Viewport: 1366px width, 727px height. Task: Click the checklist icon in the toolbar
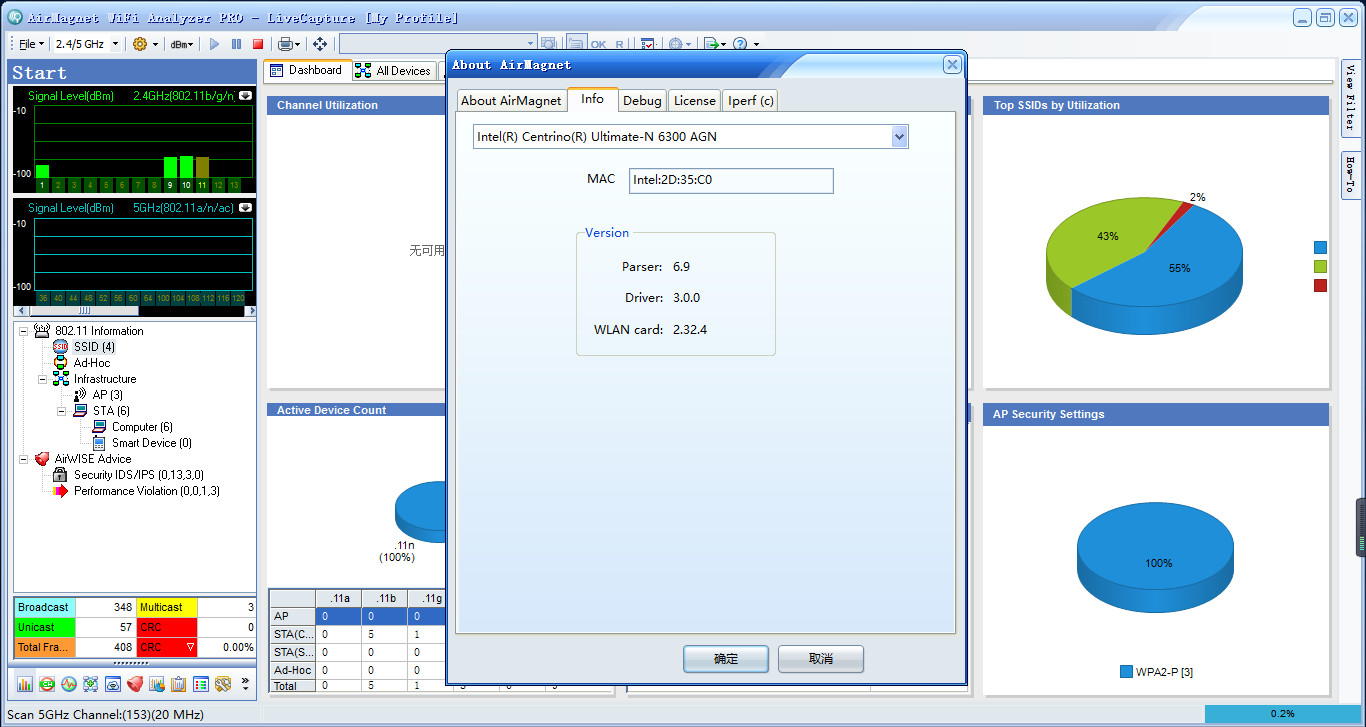click(x=648, y=44)
